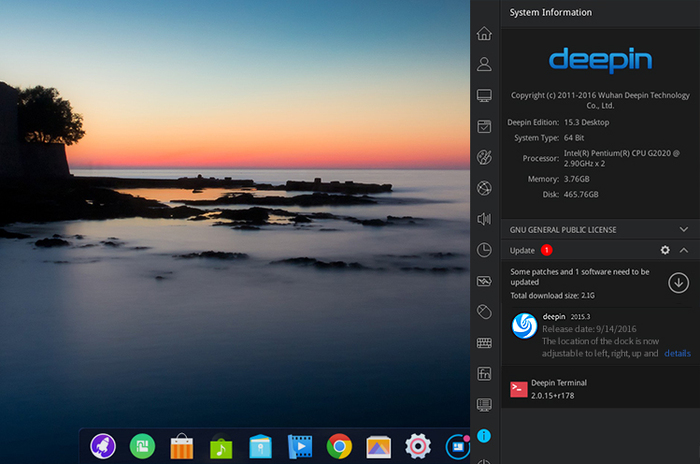
Task: Click details link for deepin update
Action: [x=677, y=353]
